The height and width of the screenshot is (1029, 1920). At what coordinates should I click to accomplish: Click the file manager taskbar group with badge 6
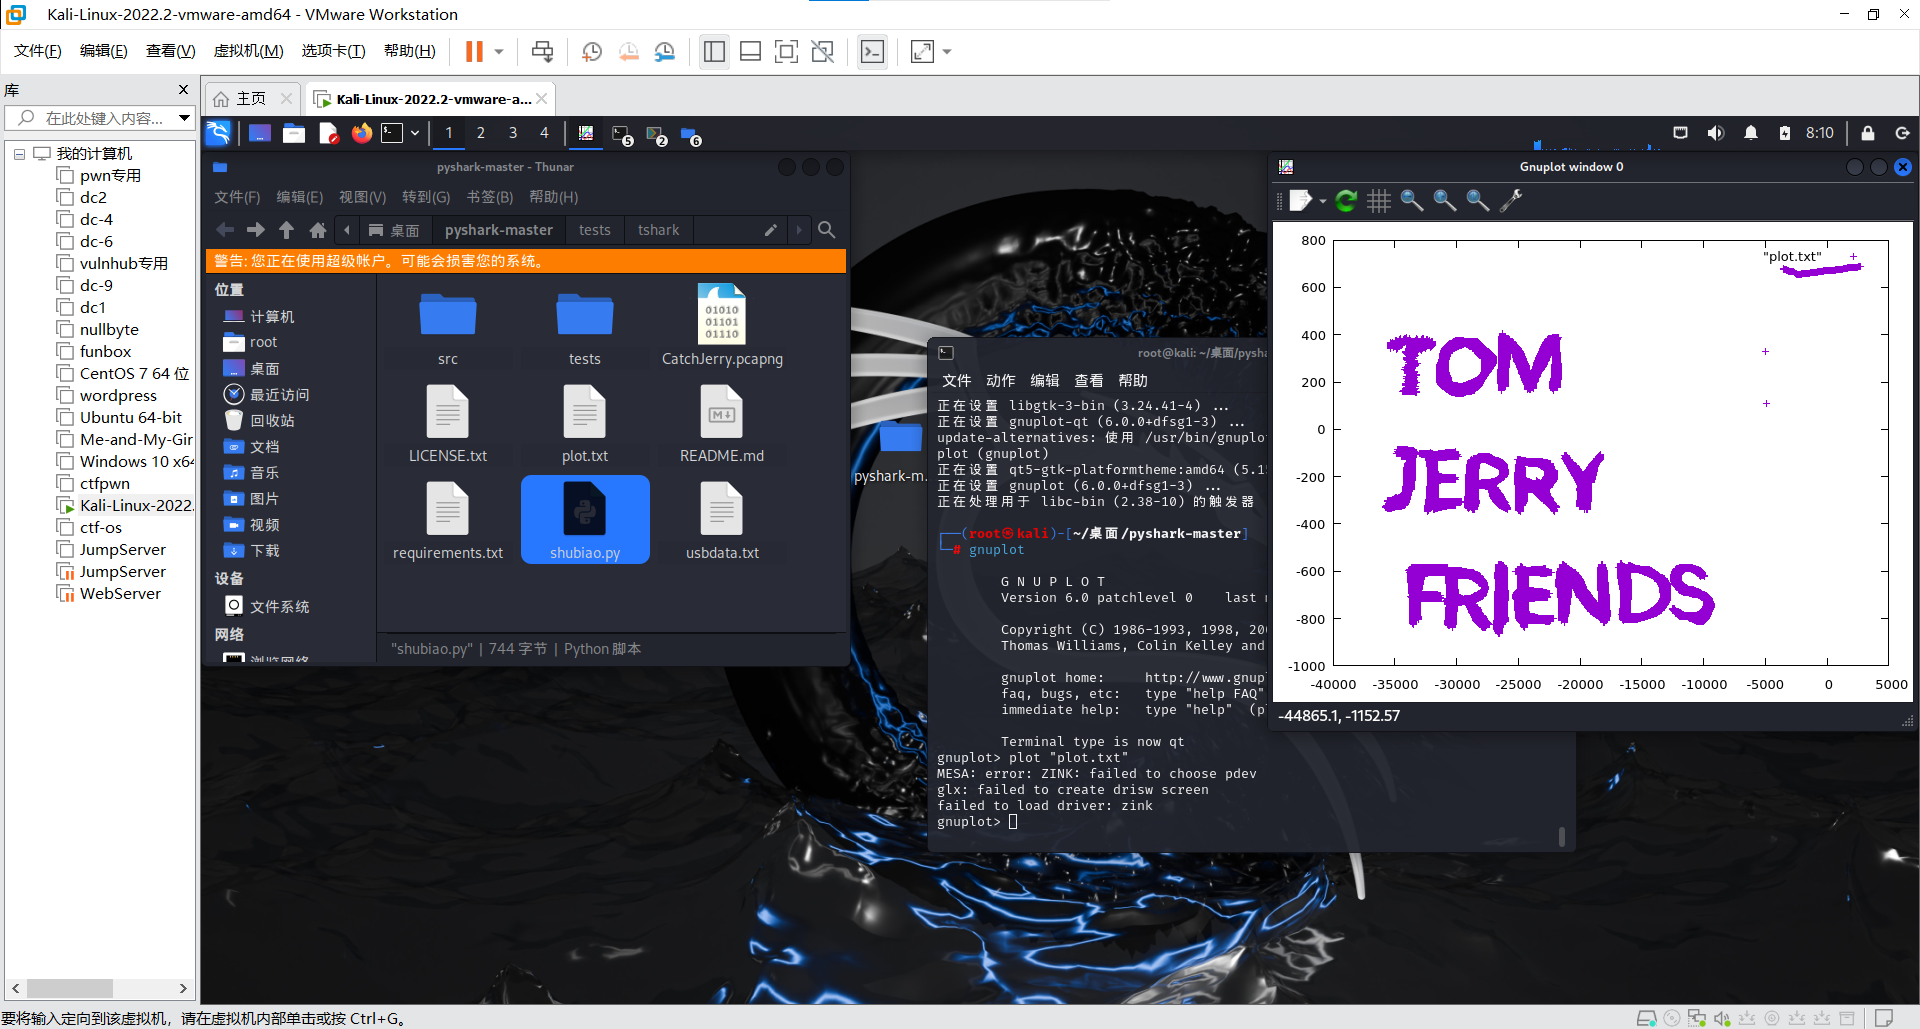coord(691,135)
